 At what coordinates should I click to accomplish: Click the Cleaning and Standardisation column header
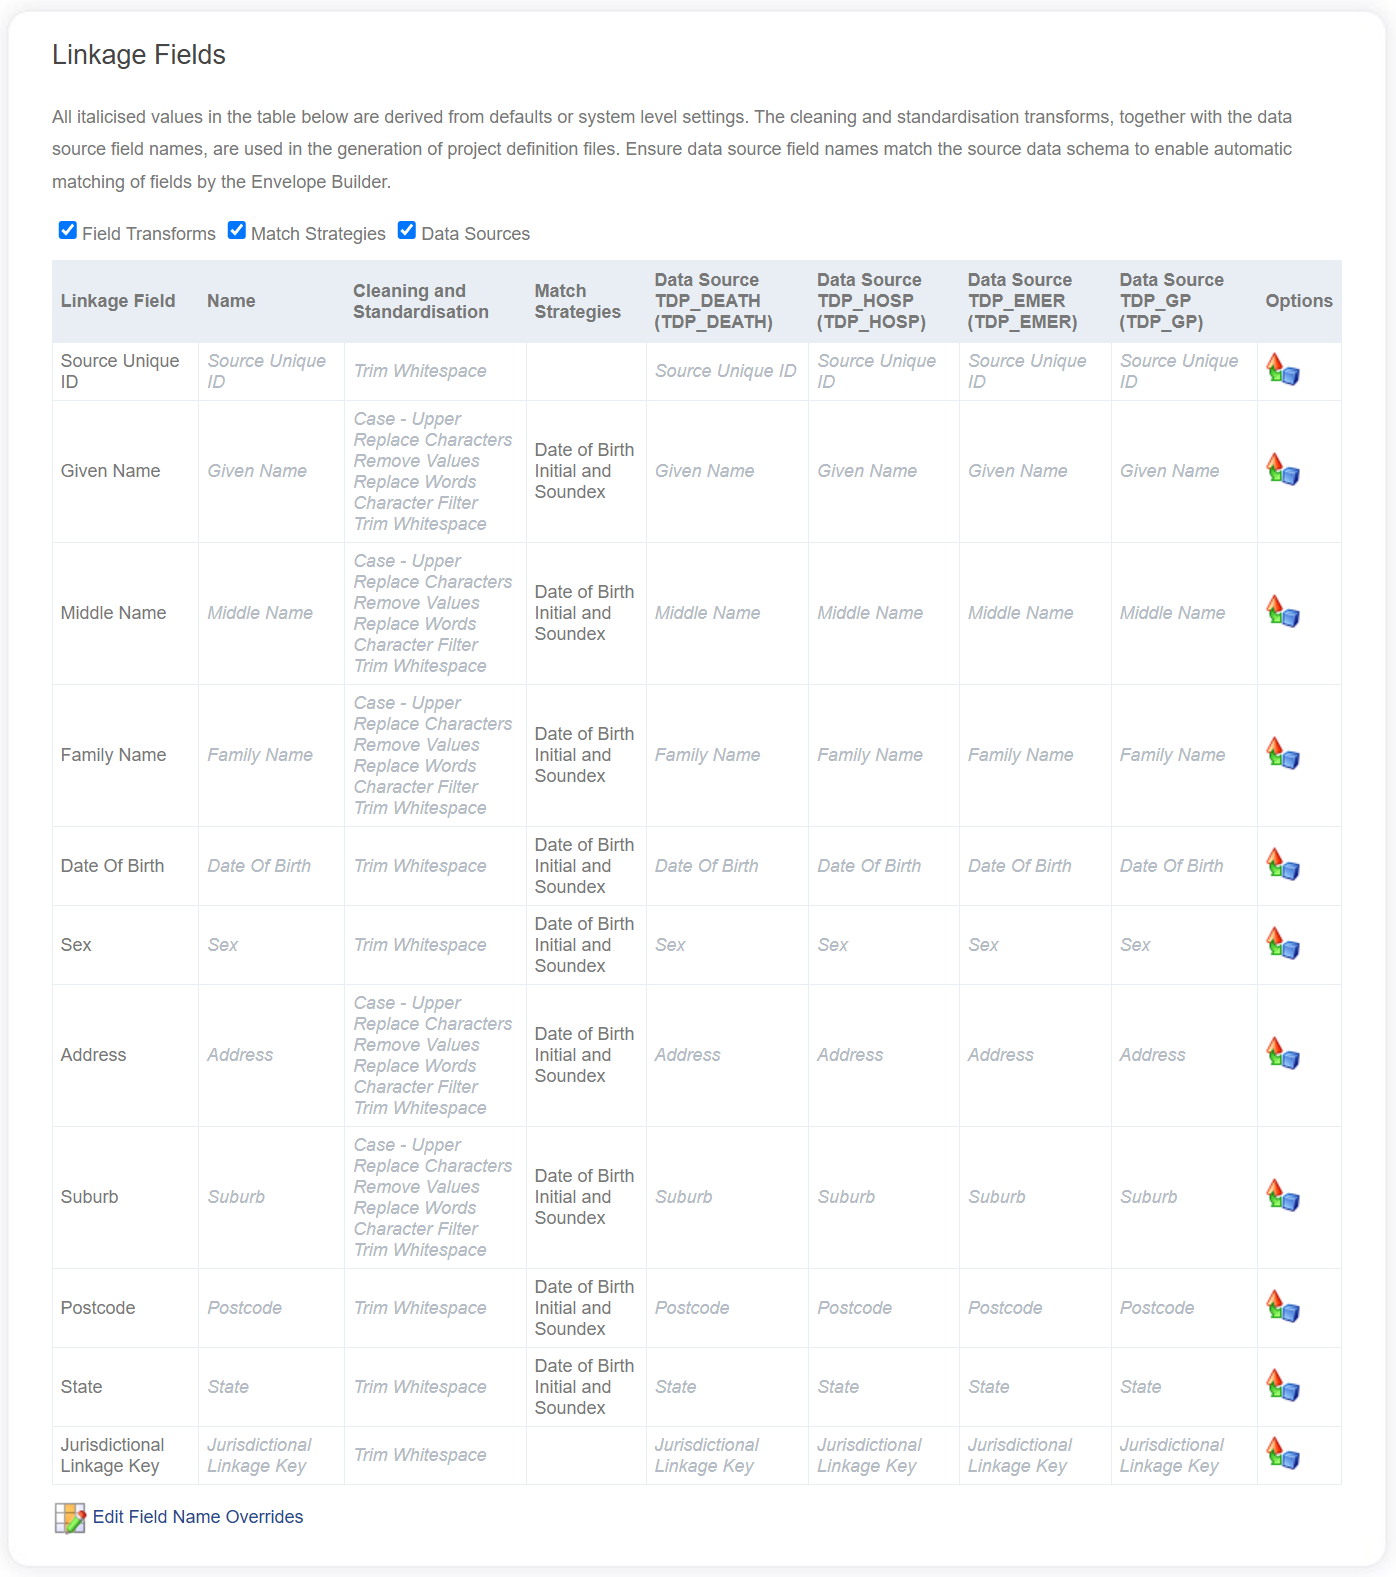(421, 301)
